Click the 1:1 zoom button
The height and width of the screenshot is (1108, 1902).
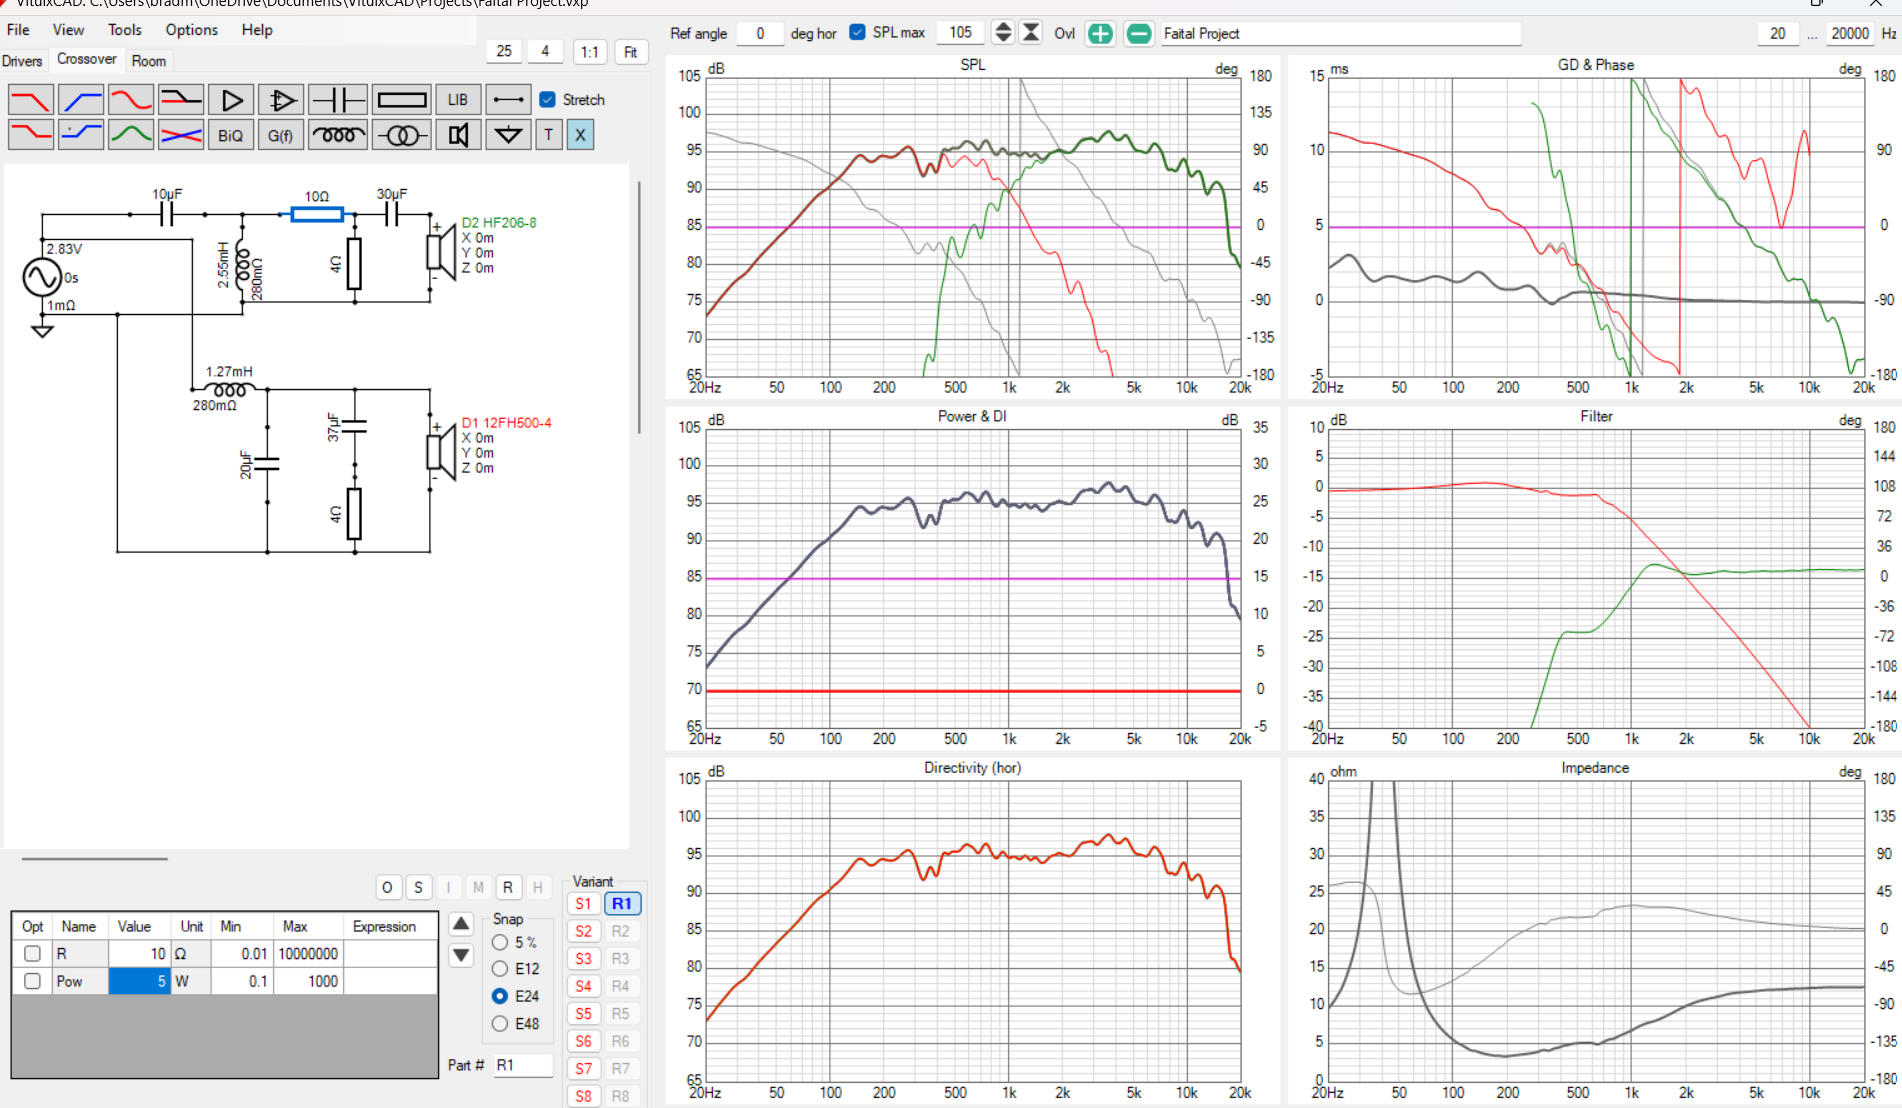click(x=590, y=51)
